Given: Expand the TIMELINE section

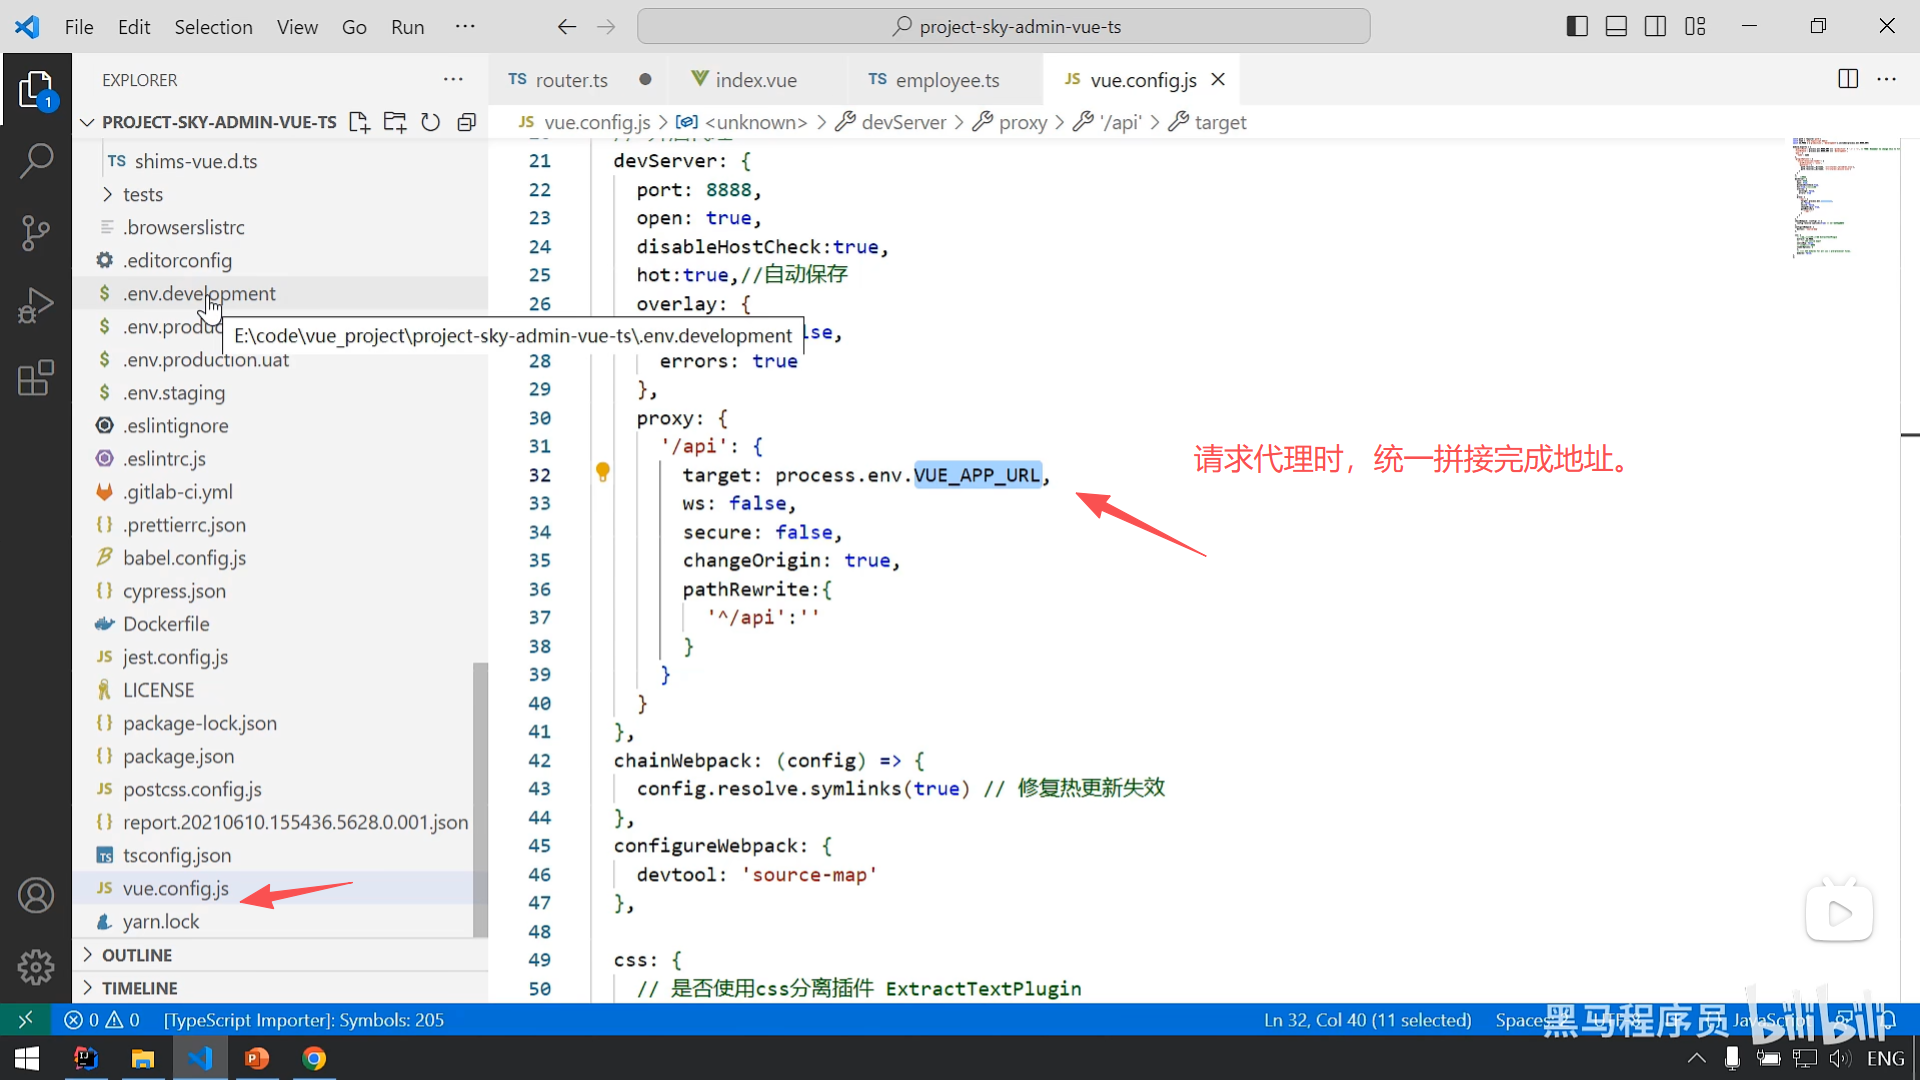Looking at the screenshot, I should 139,988.
